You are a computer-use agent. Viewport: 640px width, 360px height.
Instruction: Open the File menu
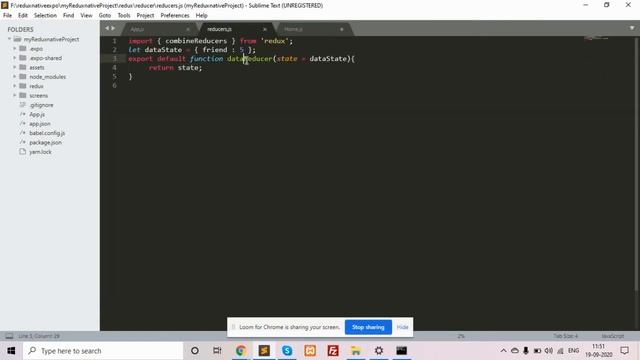(7, 16)
